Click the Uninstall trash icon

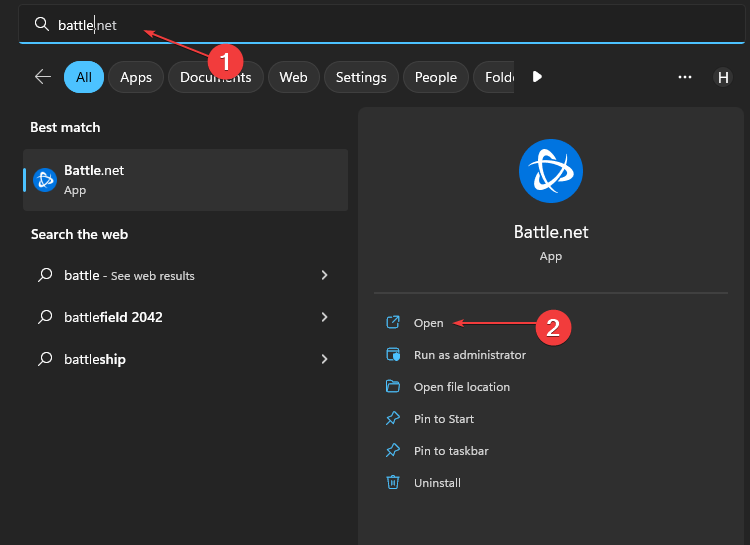click(393, 482)
